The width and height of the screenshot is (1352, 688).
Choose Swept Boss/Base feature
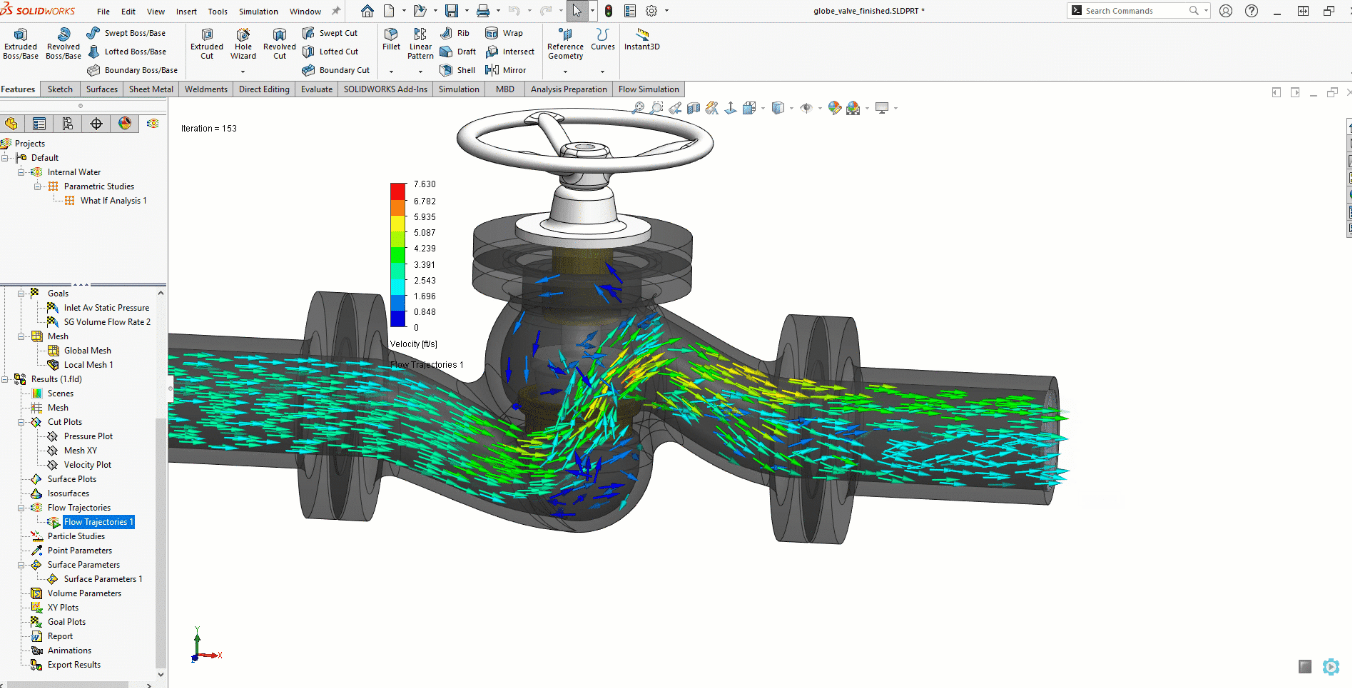coord(126,33)
